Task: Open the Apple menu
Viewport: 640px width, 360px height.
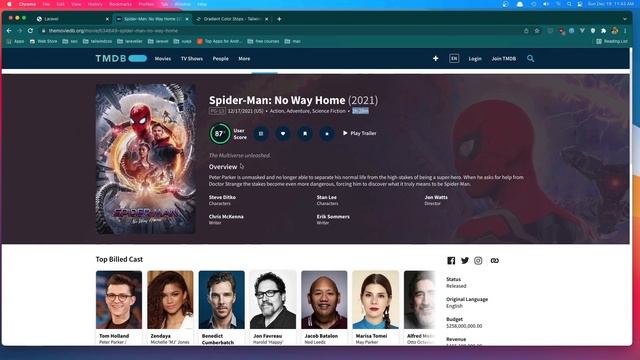Action: coord(9,4)
